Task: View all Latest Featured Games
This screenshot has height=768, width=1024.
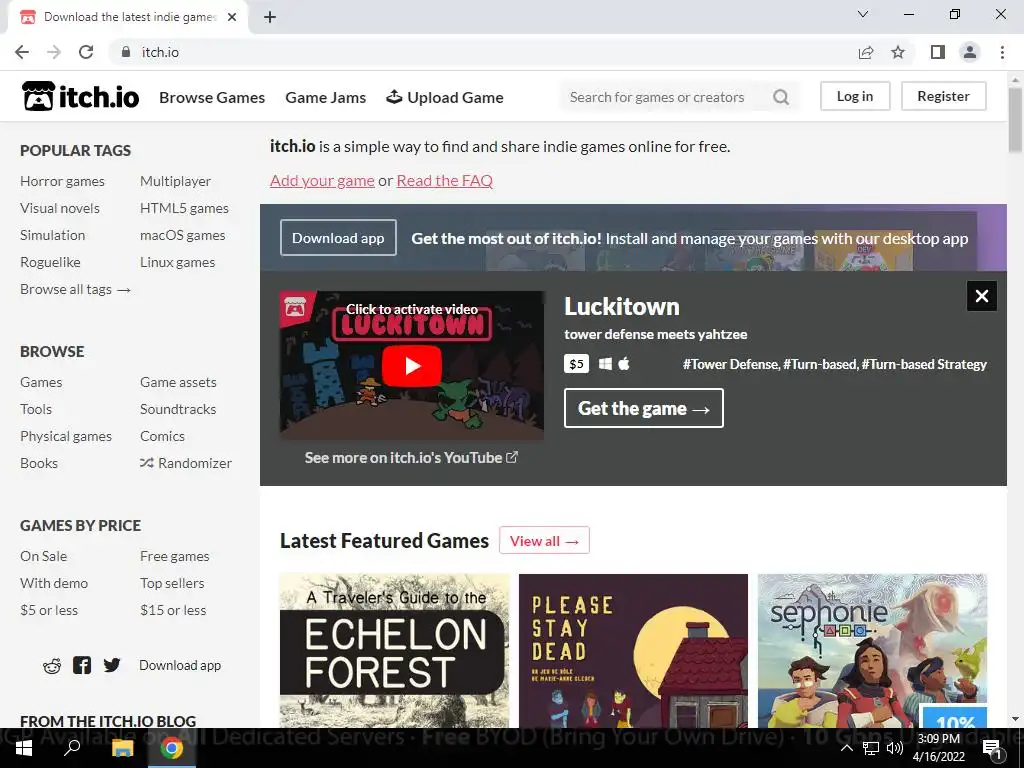Action: [545, 541]
